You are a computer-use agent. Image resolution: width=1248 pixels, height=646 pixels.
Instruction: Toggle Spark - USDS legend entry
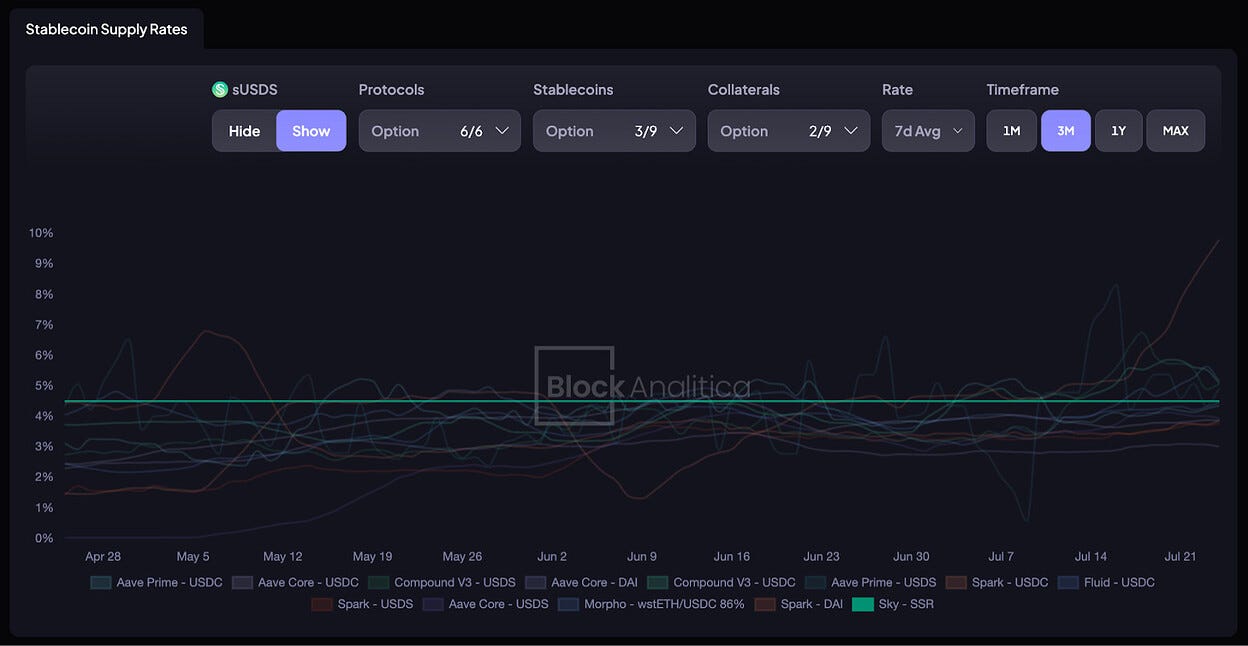362,604
